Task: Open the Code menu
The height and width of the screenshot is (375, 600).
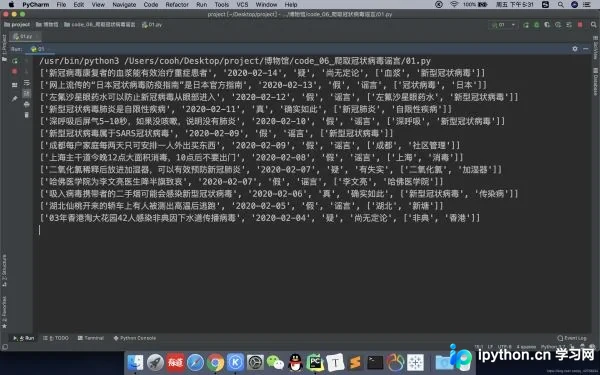Action: [x=151, y=5]
